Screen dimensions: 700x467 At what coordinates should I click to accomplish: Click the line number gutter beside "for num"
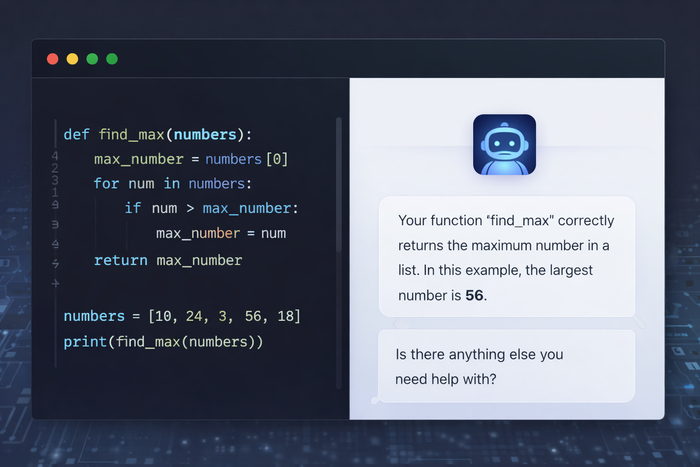[x=54, y=184]
